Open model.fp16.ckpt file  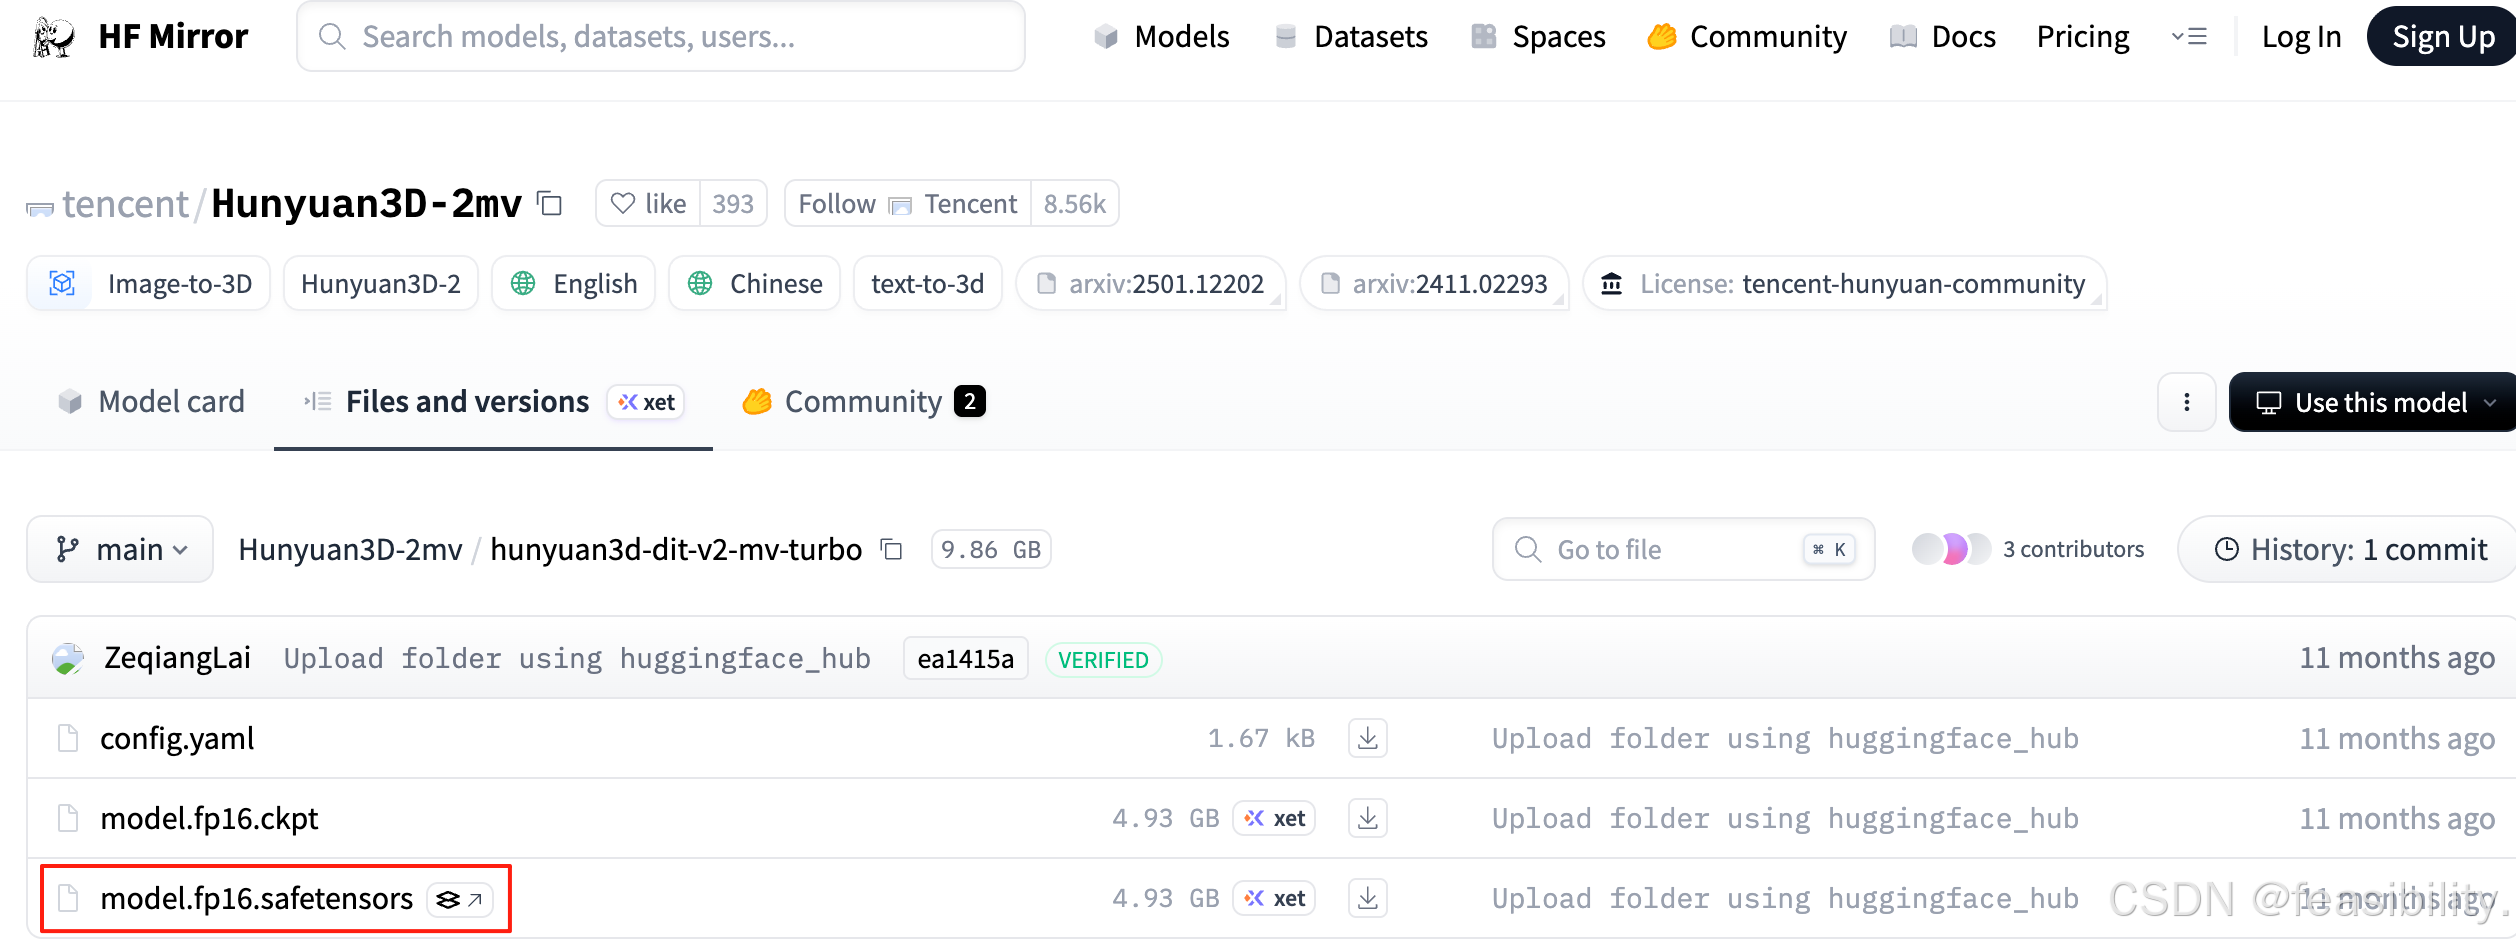click(x=209, y=818)
